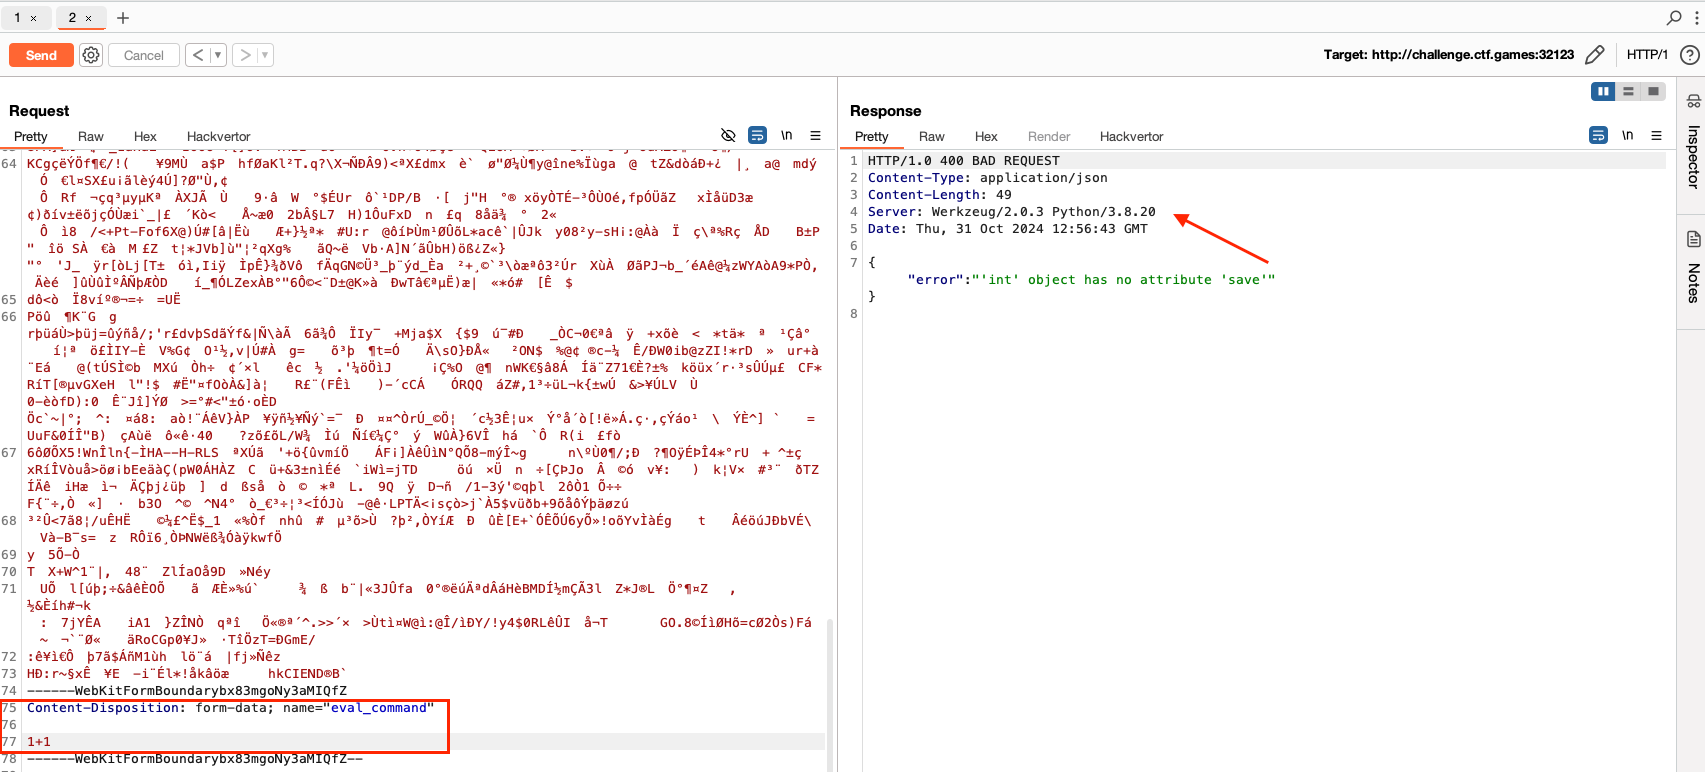The width and height of the screenshot is (1705, 772).
Task: Select the Response Raw view tab
Action: click(932, 136)
